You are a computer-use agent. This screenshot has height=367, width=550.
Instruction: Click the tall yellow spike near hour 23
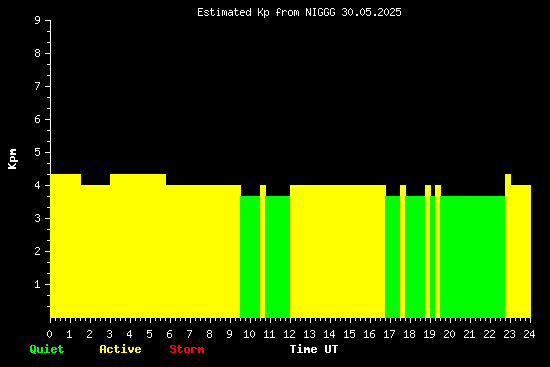(x=508, y=246)
